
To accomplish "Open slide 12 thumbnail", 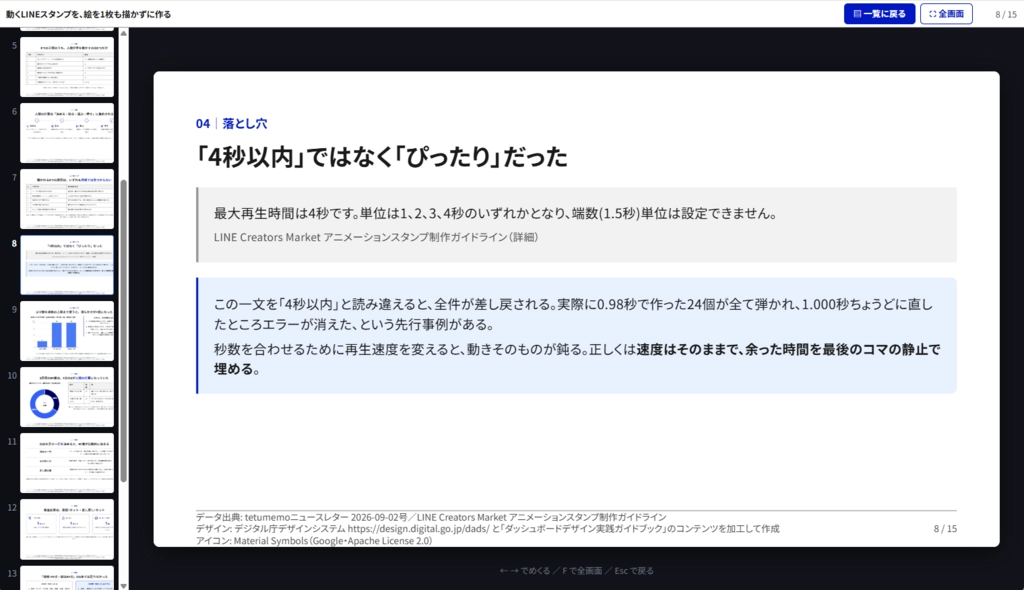I will [67, 529].
